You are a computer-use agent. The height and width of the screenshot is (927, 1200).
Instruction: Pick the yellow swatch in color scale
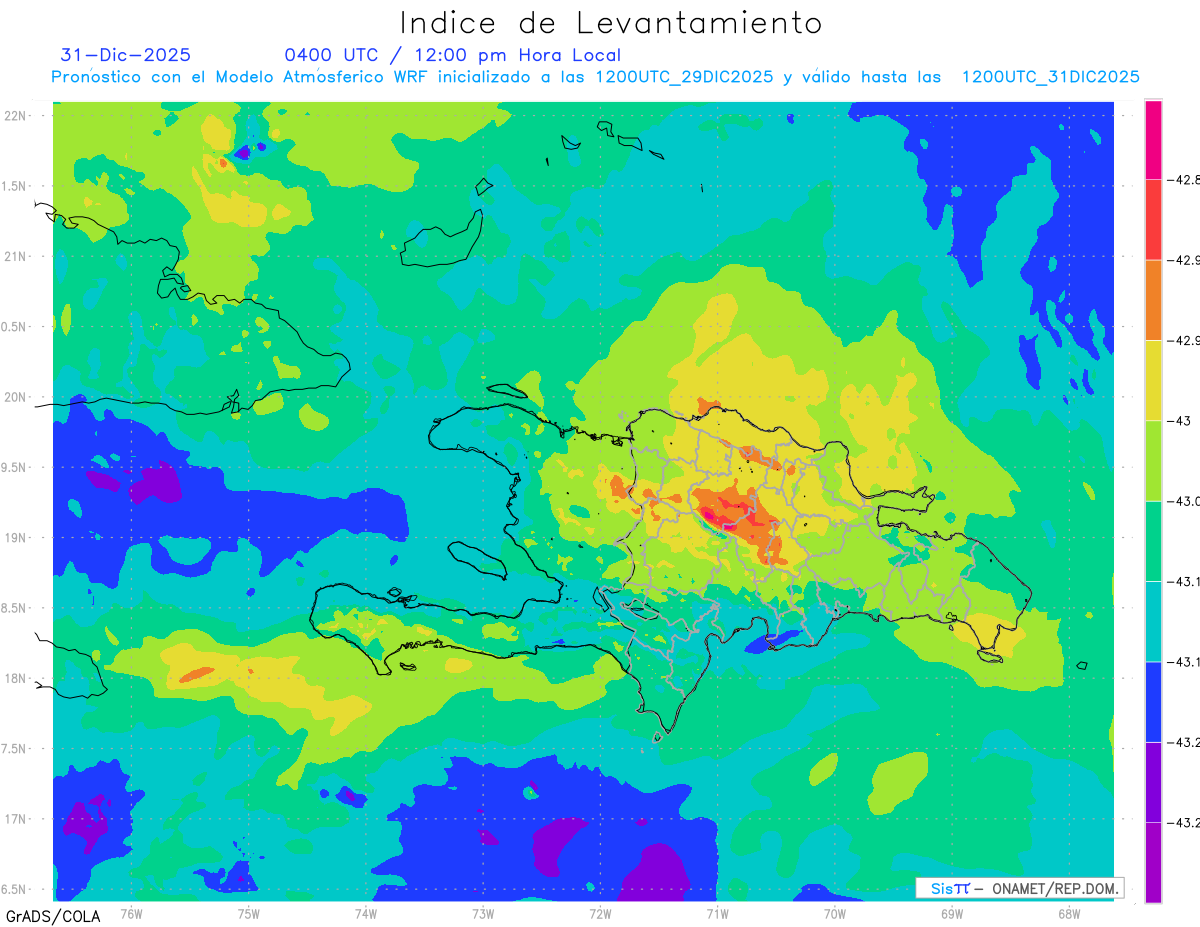[x=1154, y=380]
